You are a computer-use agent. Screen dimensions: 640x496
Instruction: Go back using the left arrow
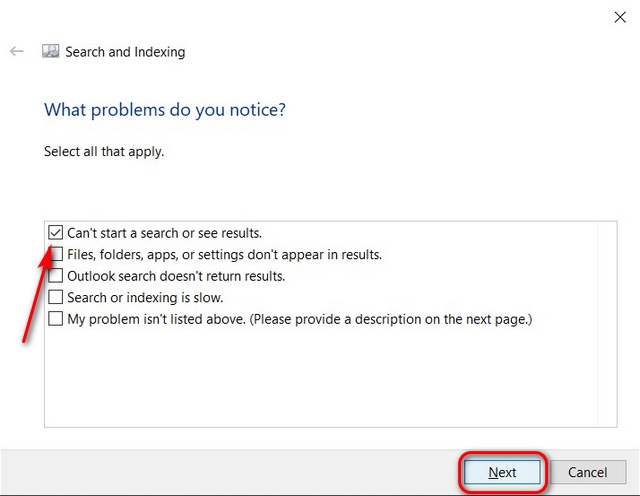[x=17, y=51]
